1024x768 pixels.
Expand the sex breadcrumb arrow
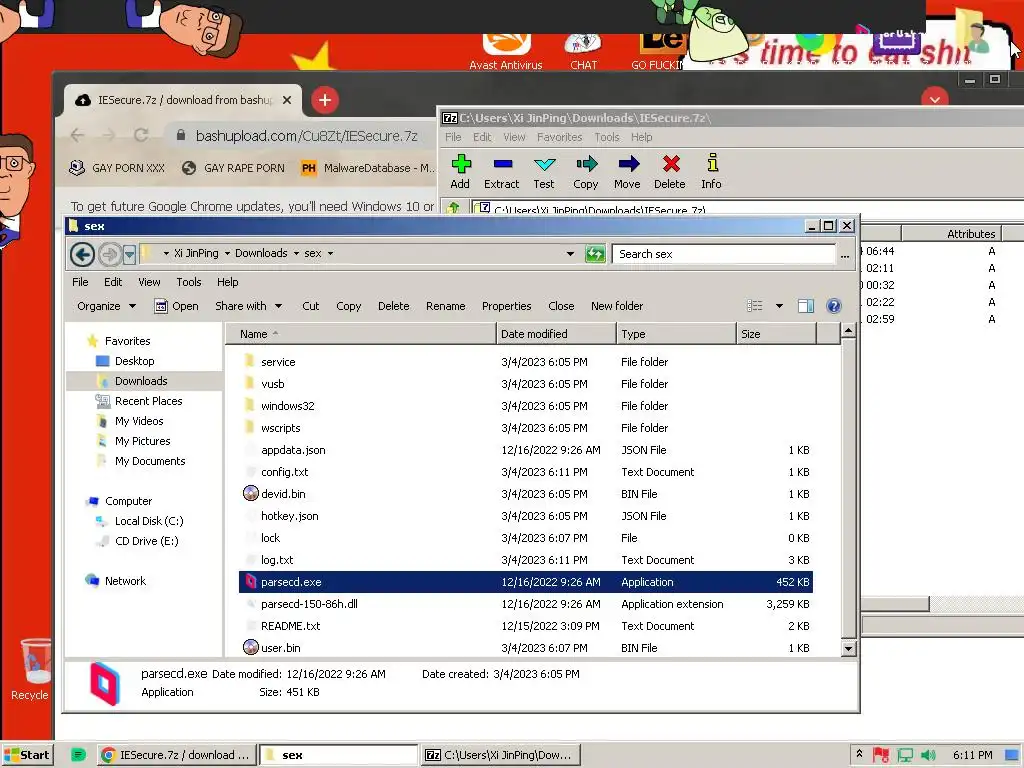[x=330, y=253]
